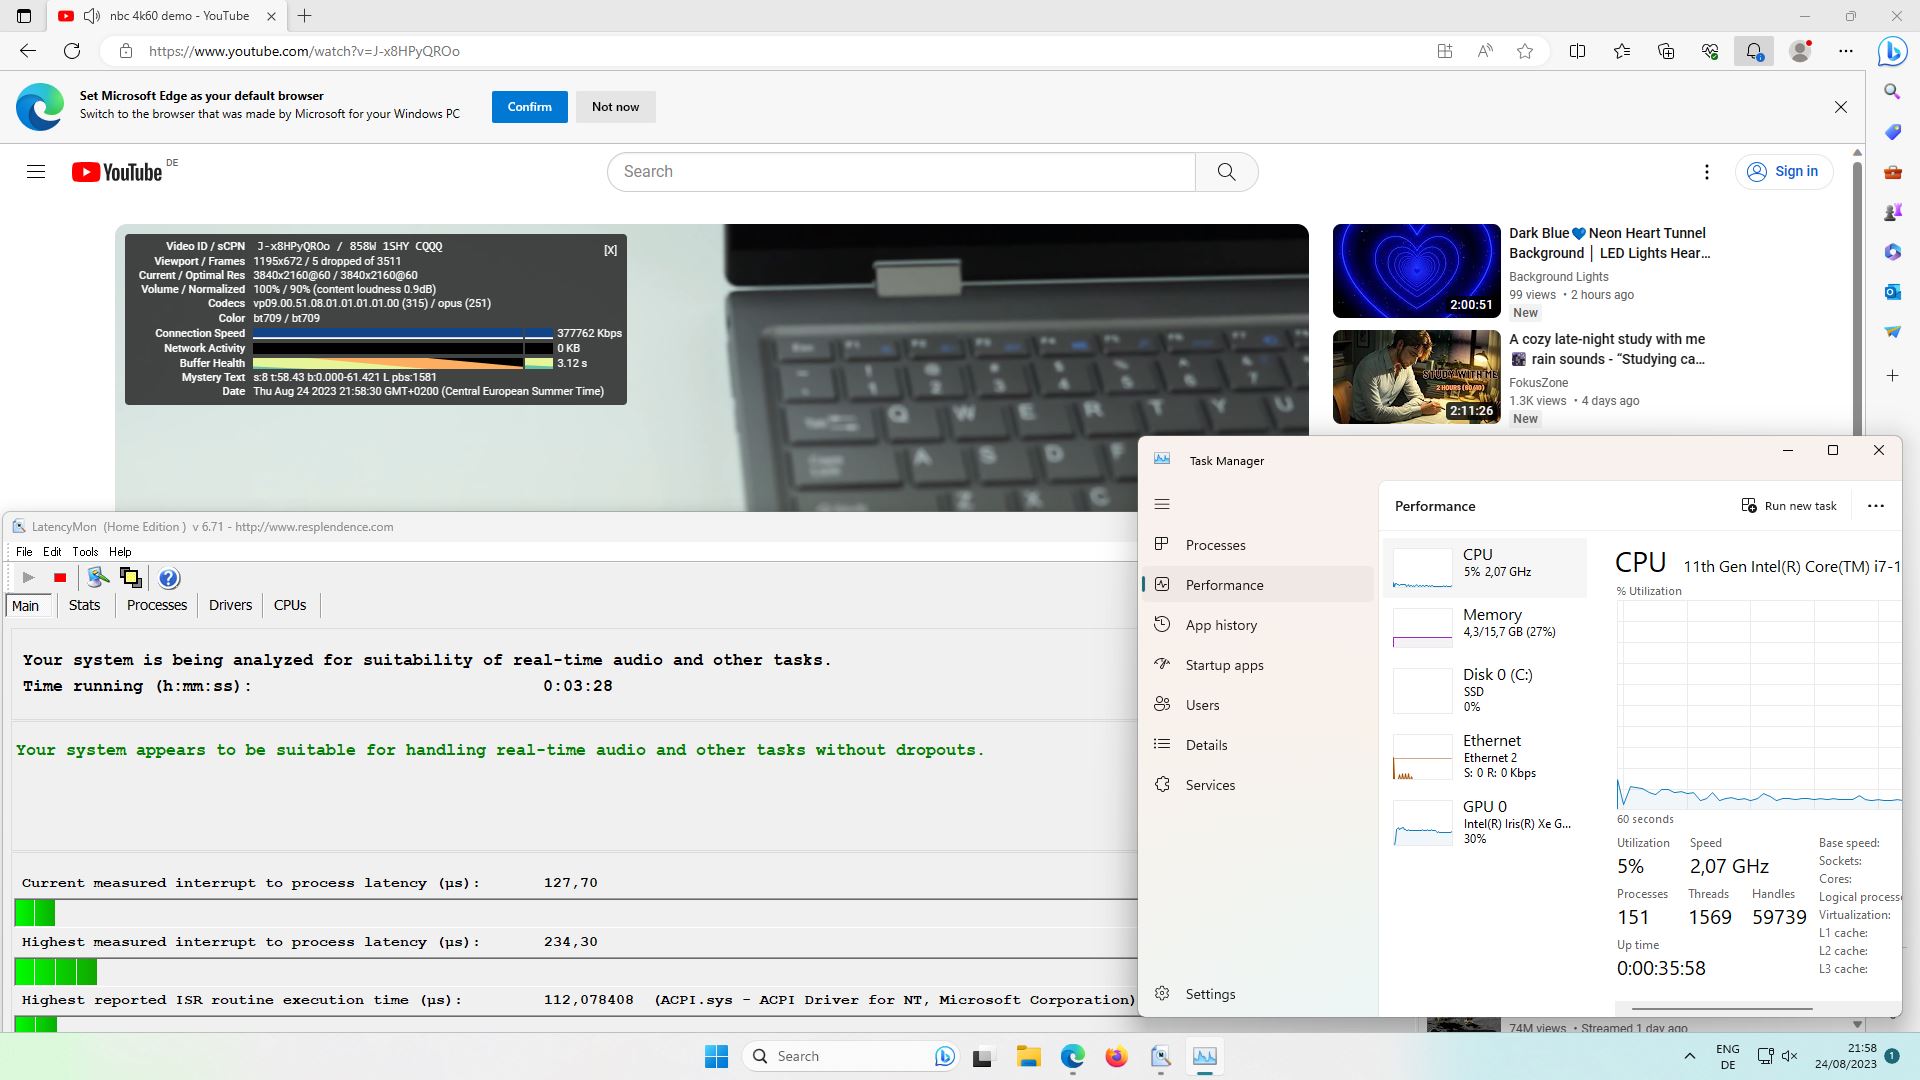Click Run new task in Task Manager
This screenshot has width=1920, height=1080.
pos(1789,506)
